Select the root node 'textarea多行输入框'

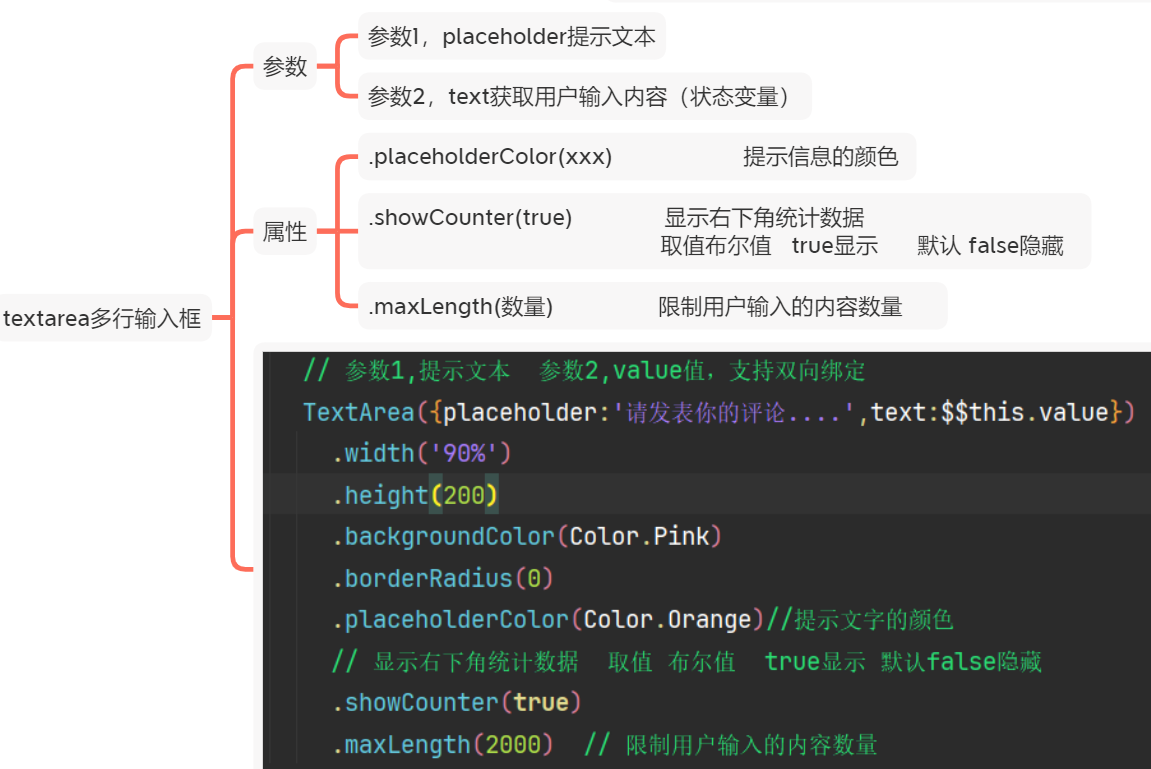pos(104,318)
